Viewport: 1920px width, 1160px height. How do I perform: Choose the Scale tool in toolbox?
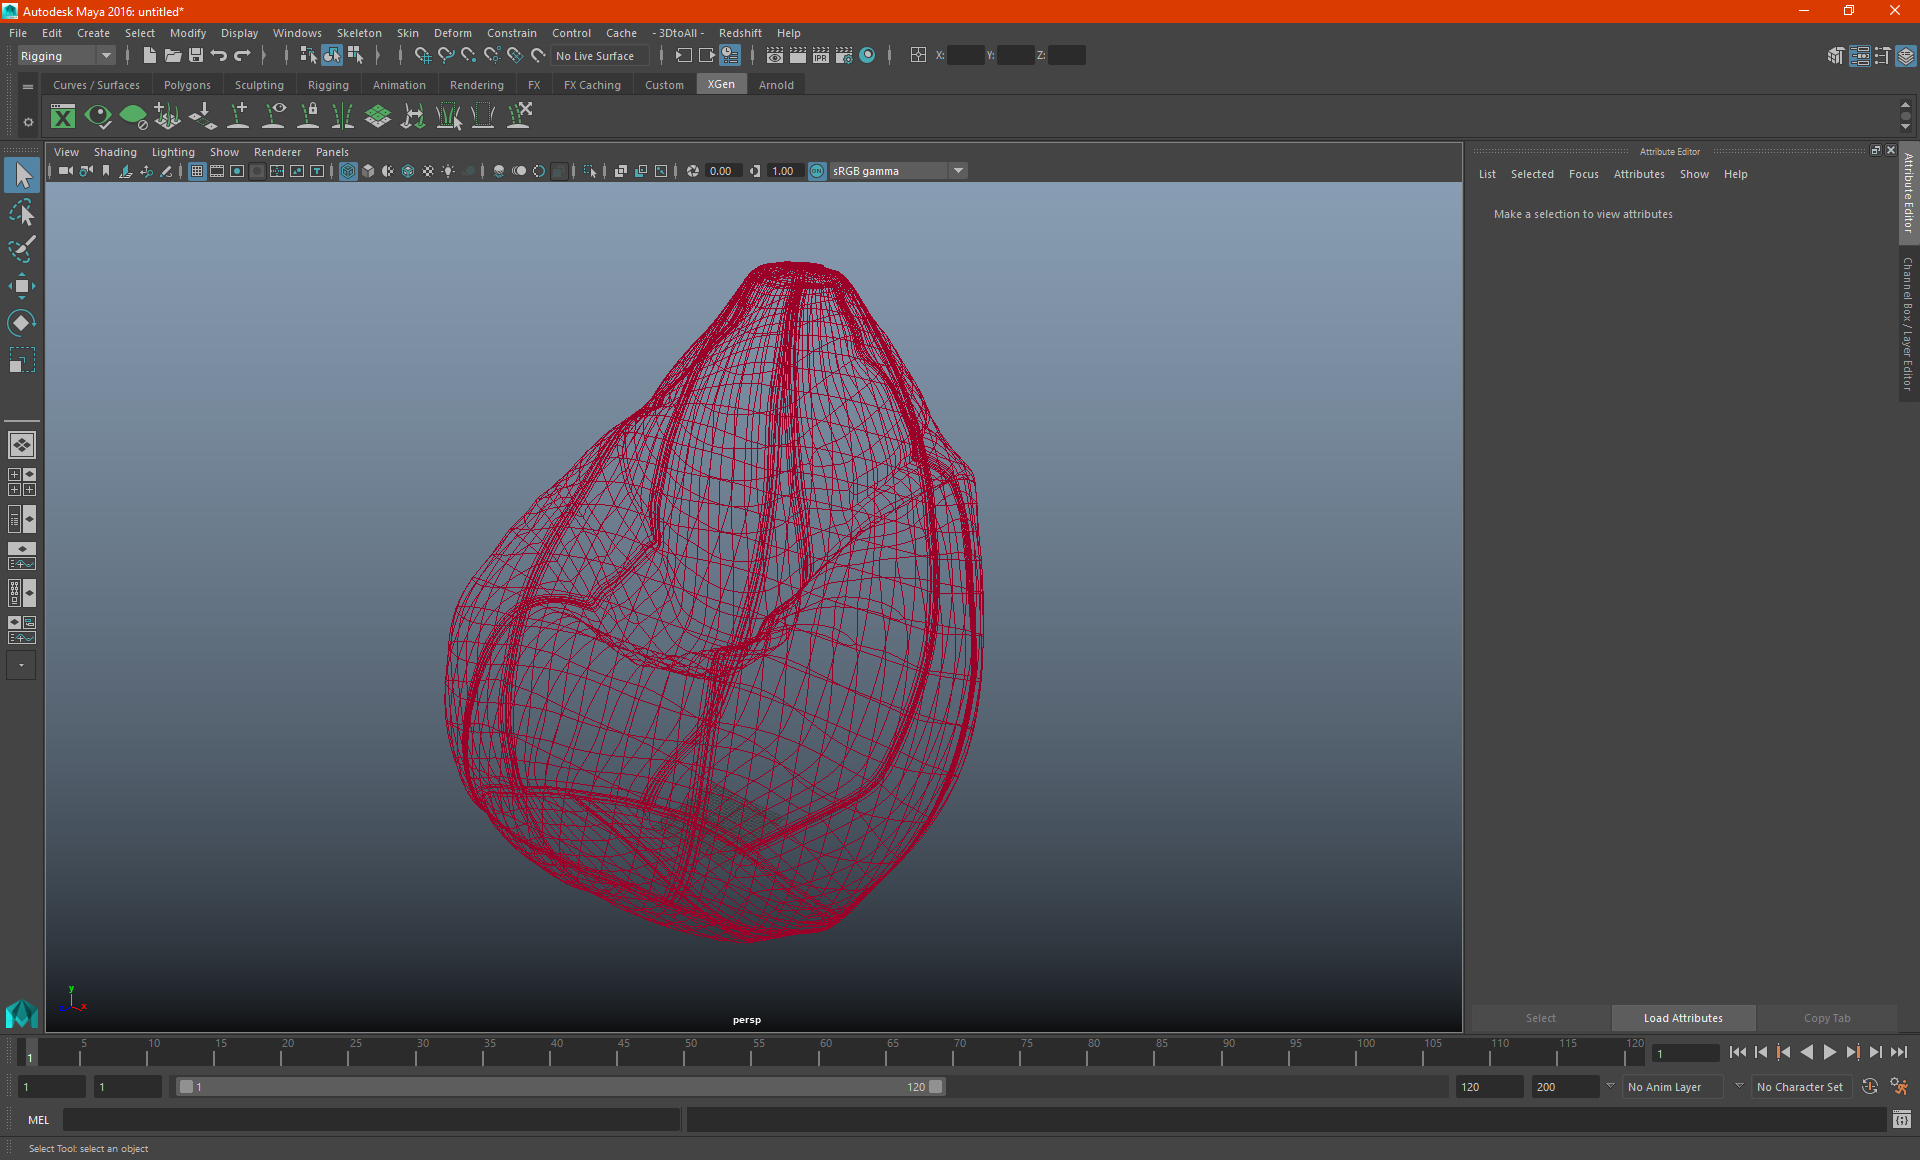tap(22, 360)
